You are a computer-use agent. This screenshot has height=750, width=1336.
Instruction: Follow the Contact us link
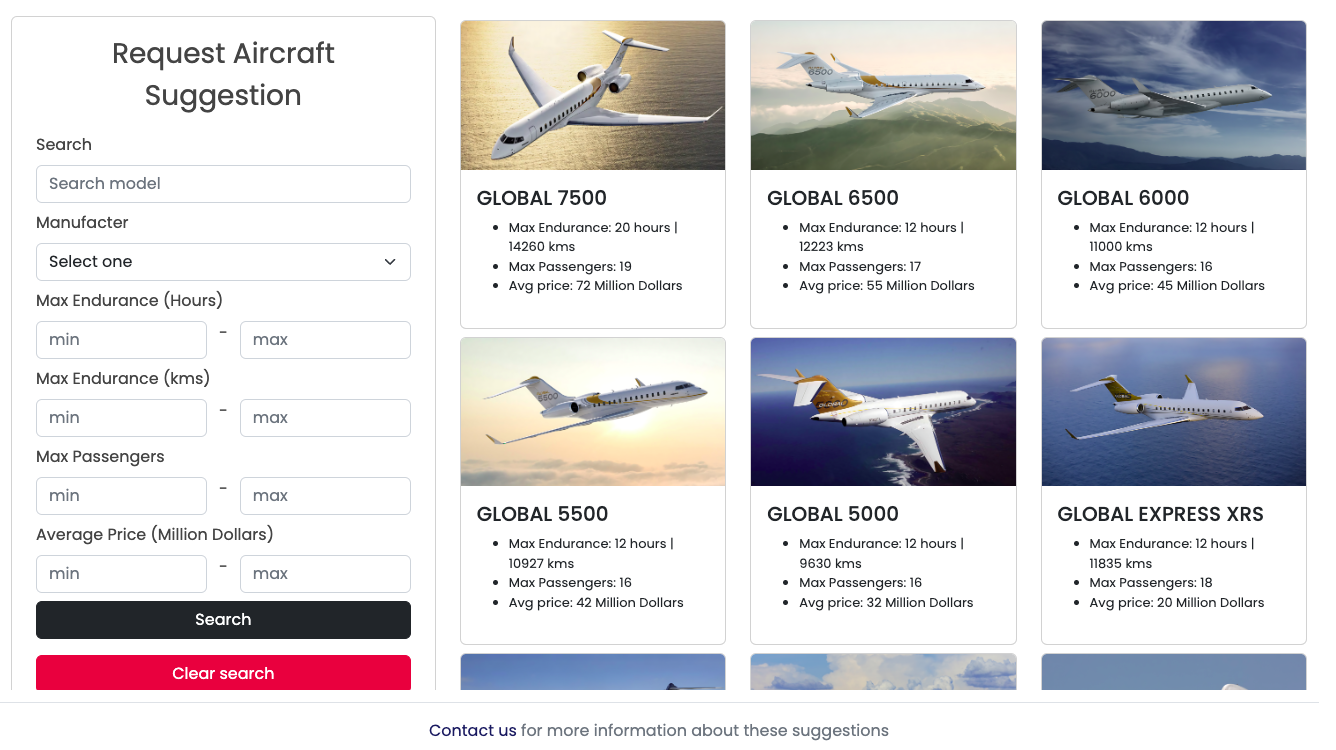472,730
